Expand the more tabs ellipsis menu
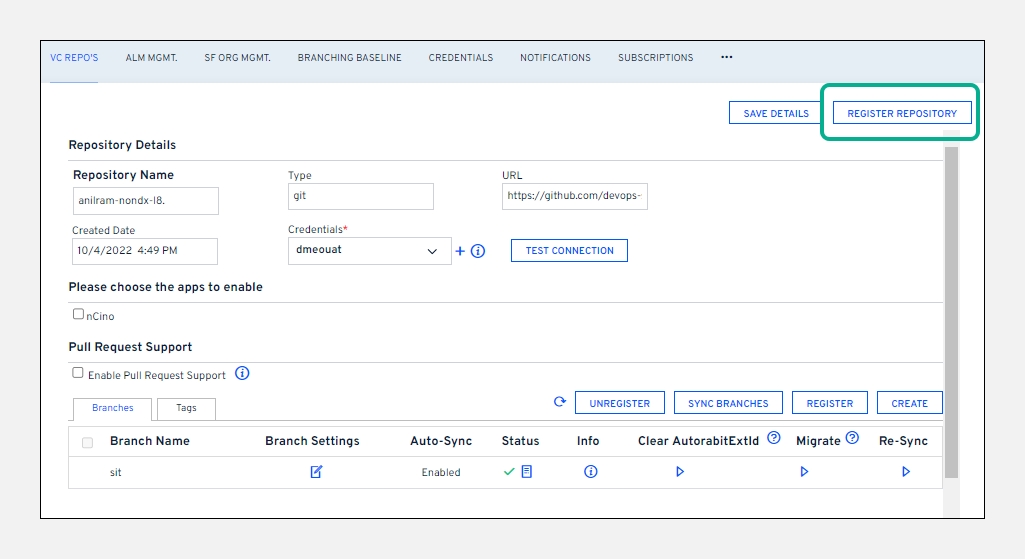Screen dimensions: 1025x559 coord(726,57)
